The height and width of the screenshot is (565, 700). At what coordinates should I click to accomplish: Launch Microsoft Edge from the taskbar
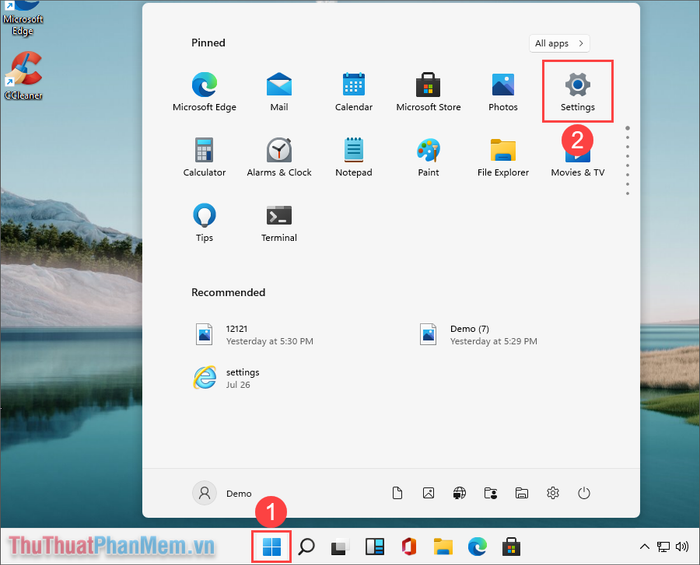tap(477, 547)
